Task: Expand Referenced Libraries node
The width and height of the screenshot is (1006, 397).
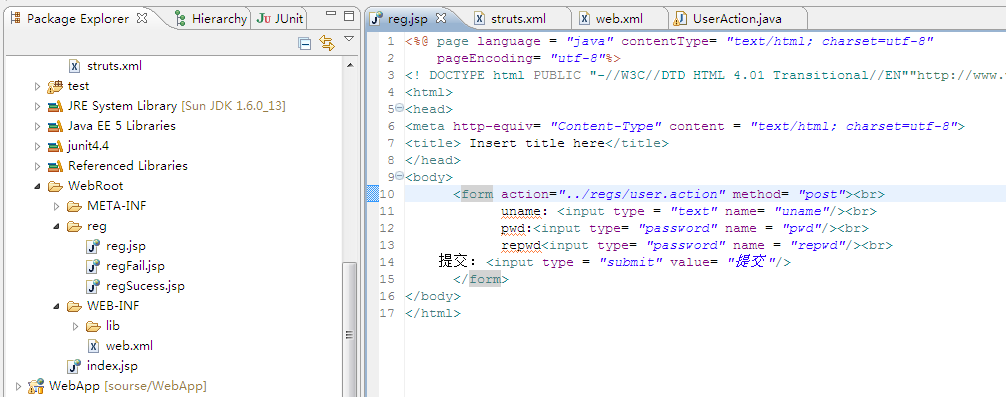Action: [37, 165]
